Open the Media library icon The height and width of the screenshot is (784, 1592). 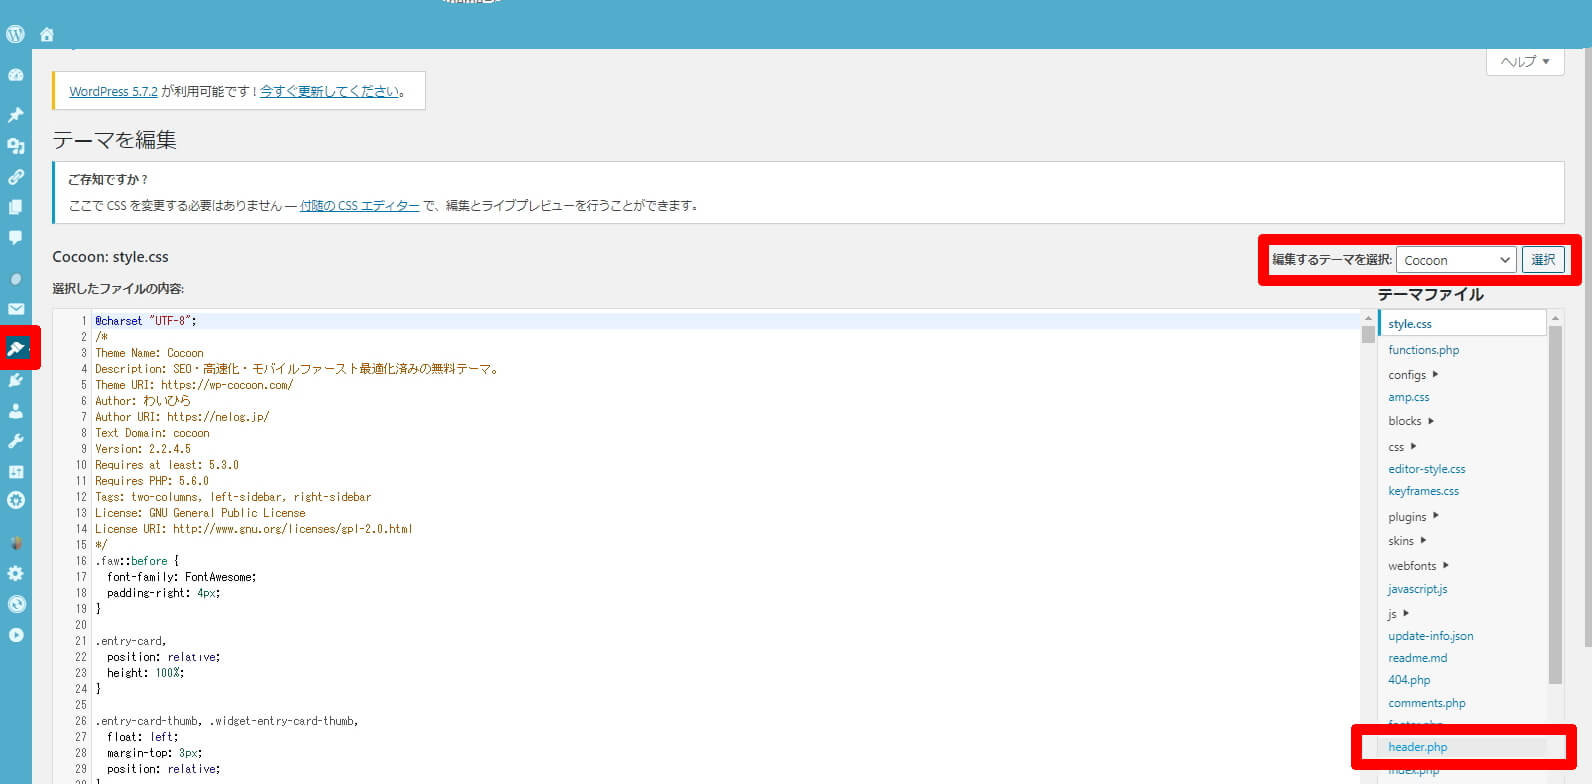click(x=16, y=146)
